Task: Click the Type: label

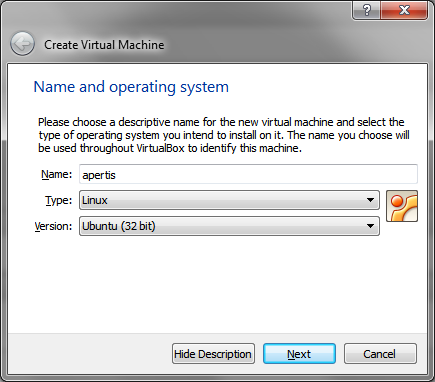Action: [x=59, y=200]
